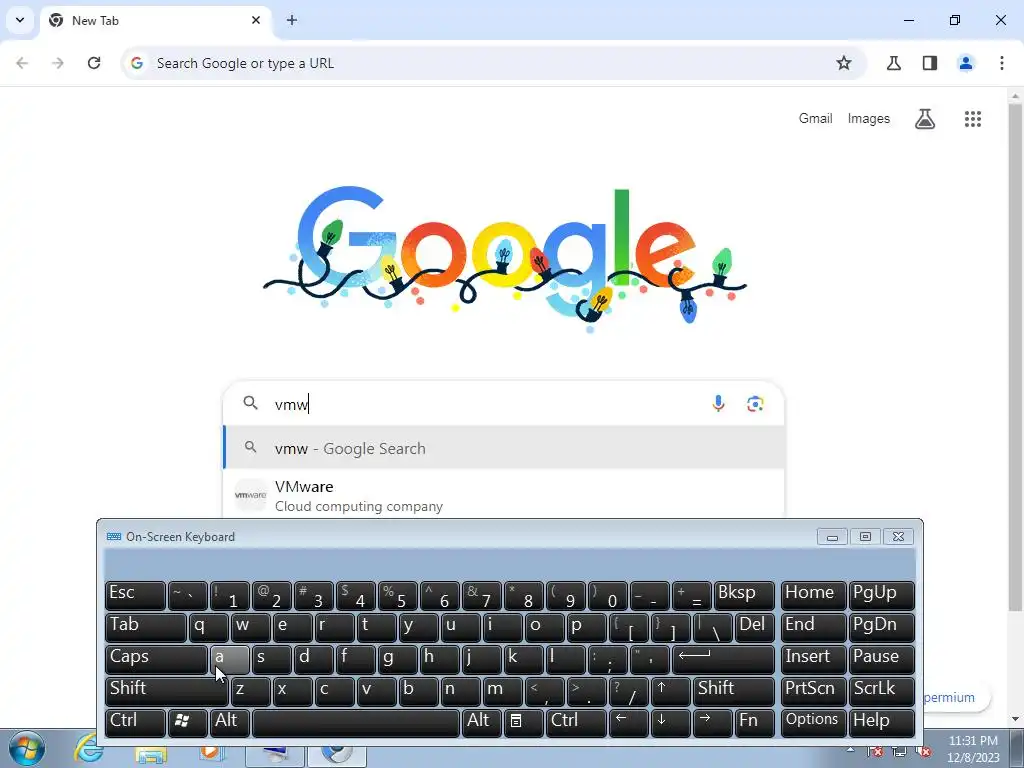Tap the Del key on On-Screen Keyboard
Viewport: 1024px width, 768px height.
[x=755, y=628]
